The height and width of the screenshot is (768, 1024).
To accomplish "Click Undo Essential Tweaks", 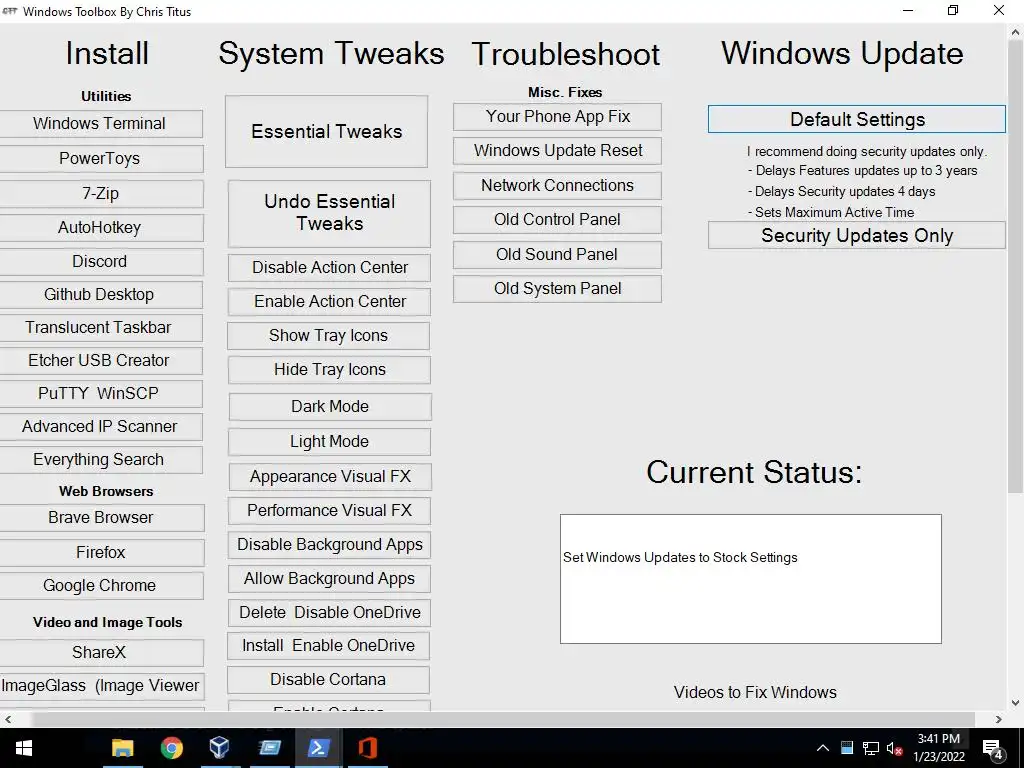I will click(329, 214).
